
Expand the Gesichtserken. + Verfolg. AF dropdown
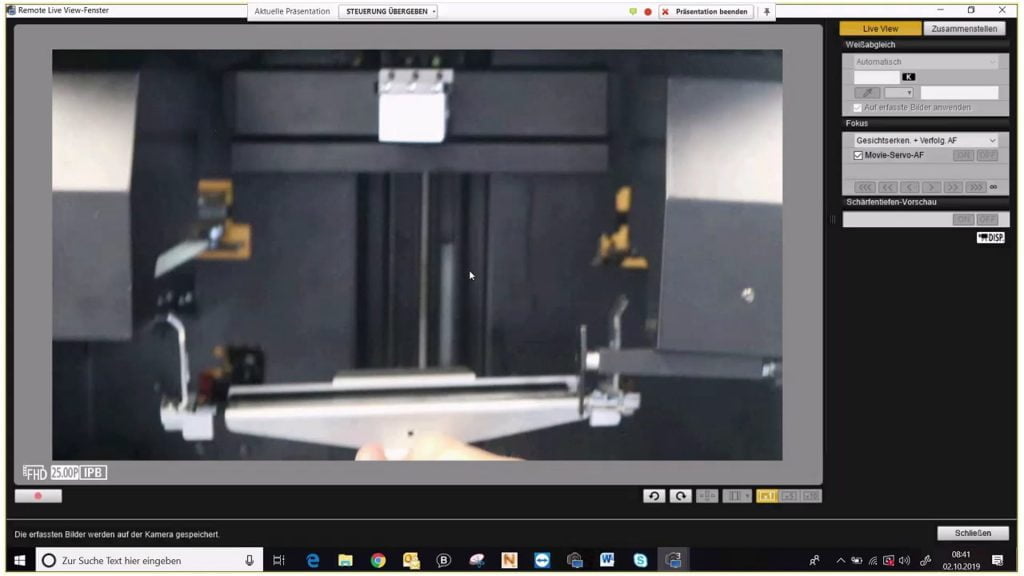coord(924,141)
